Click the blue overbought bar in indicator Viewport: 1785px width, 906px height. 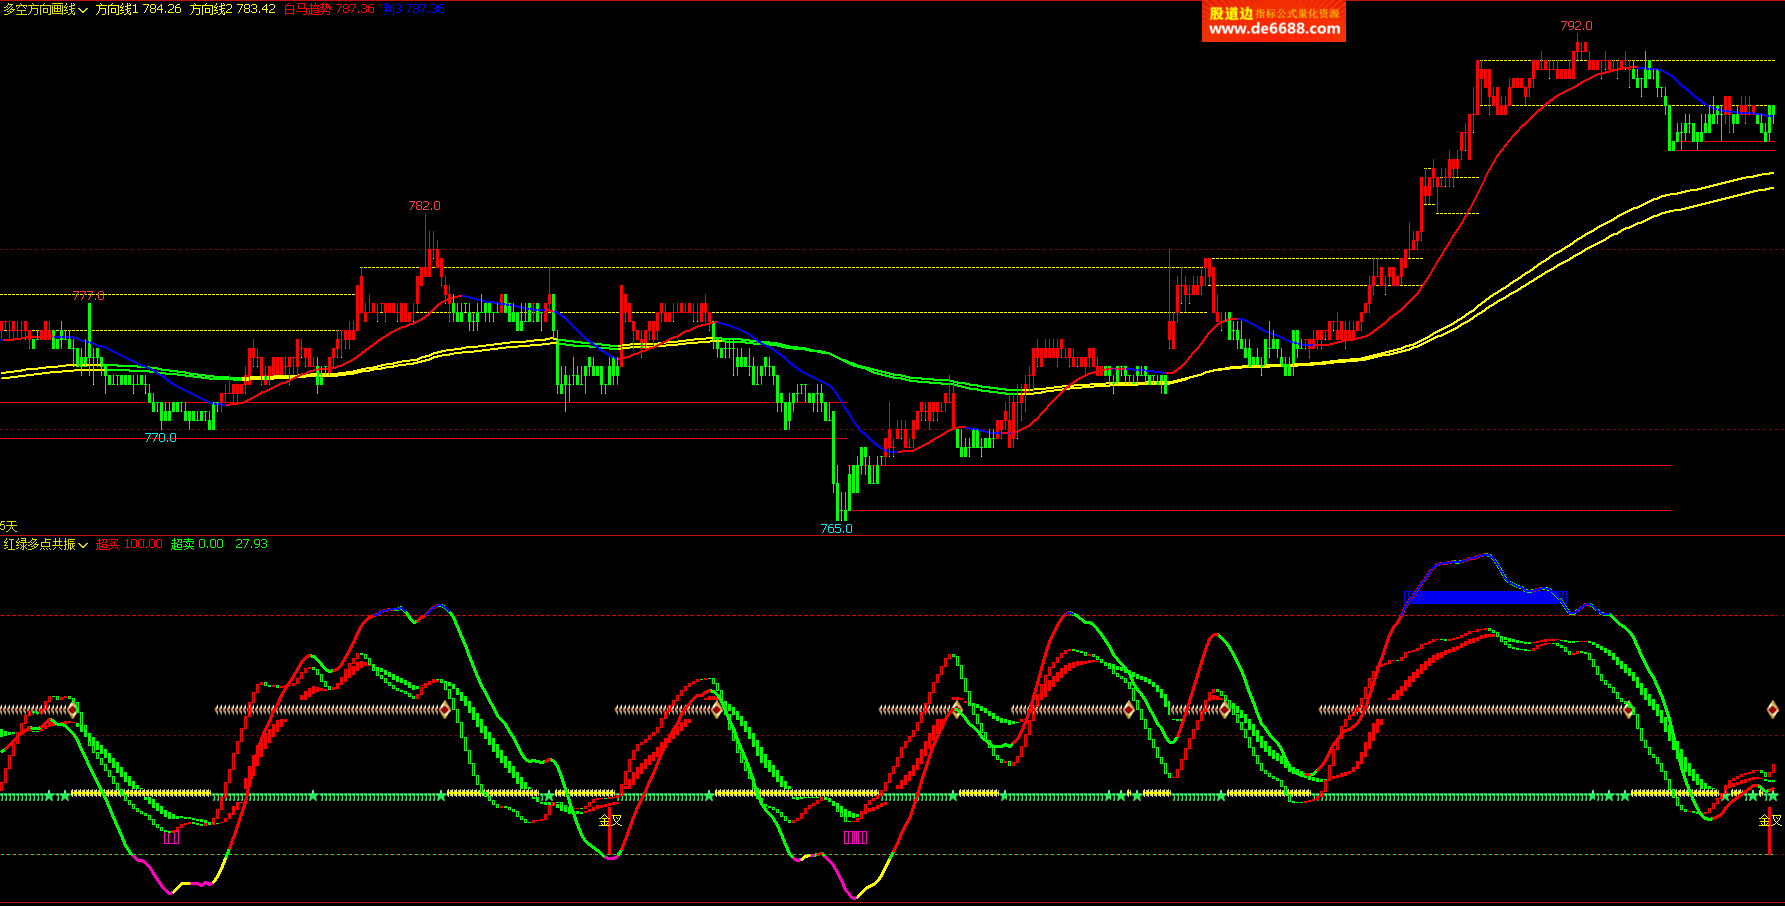coord(1485,598)
